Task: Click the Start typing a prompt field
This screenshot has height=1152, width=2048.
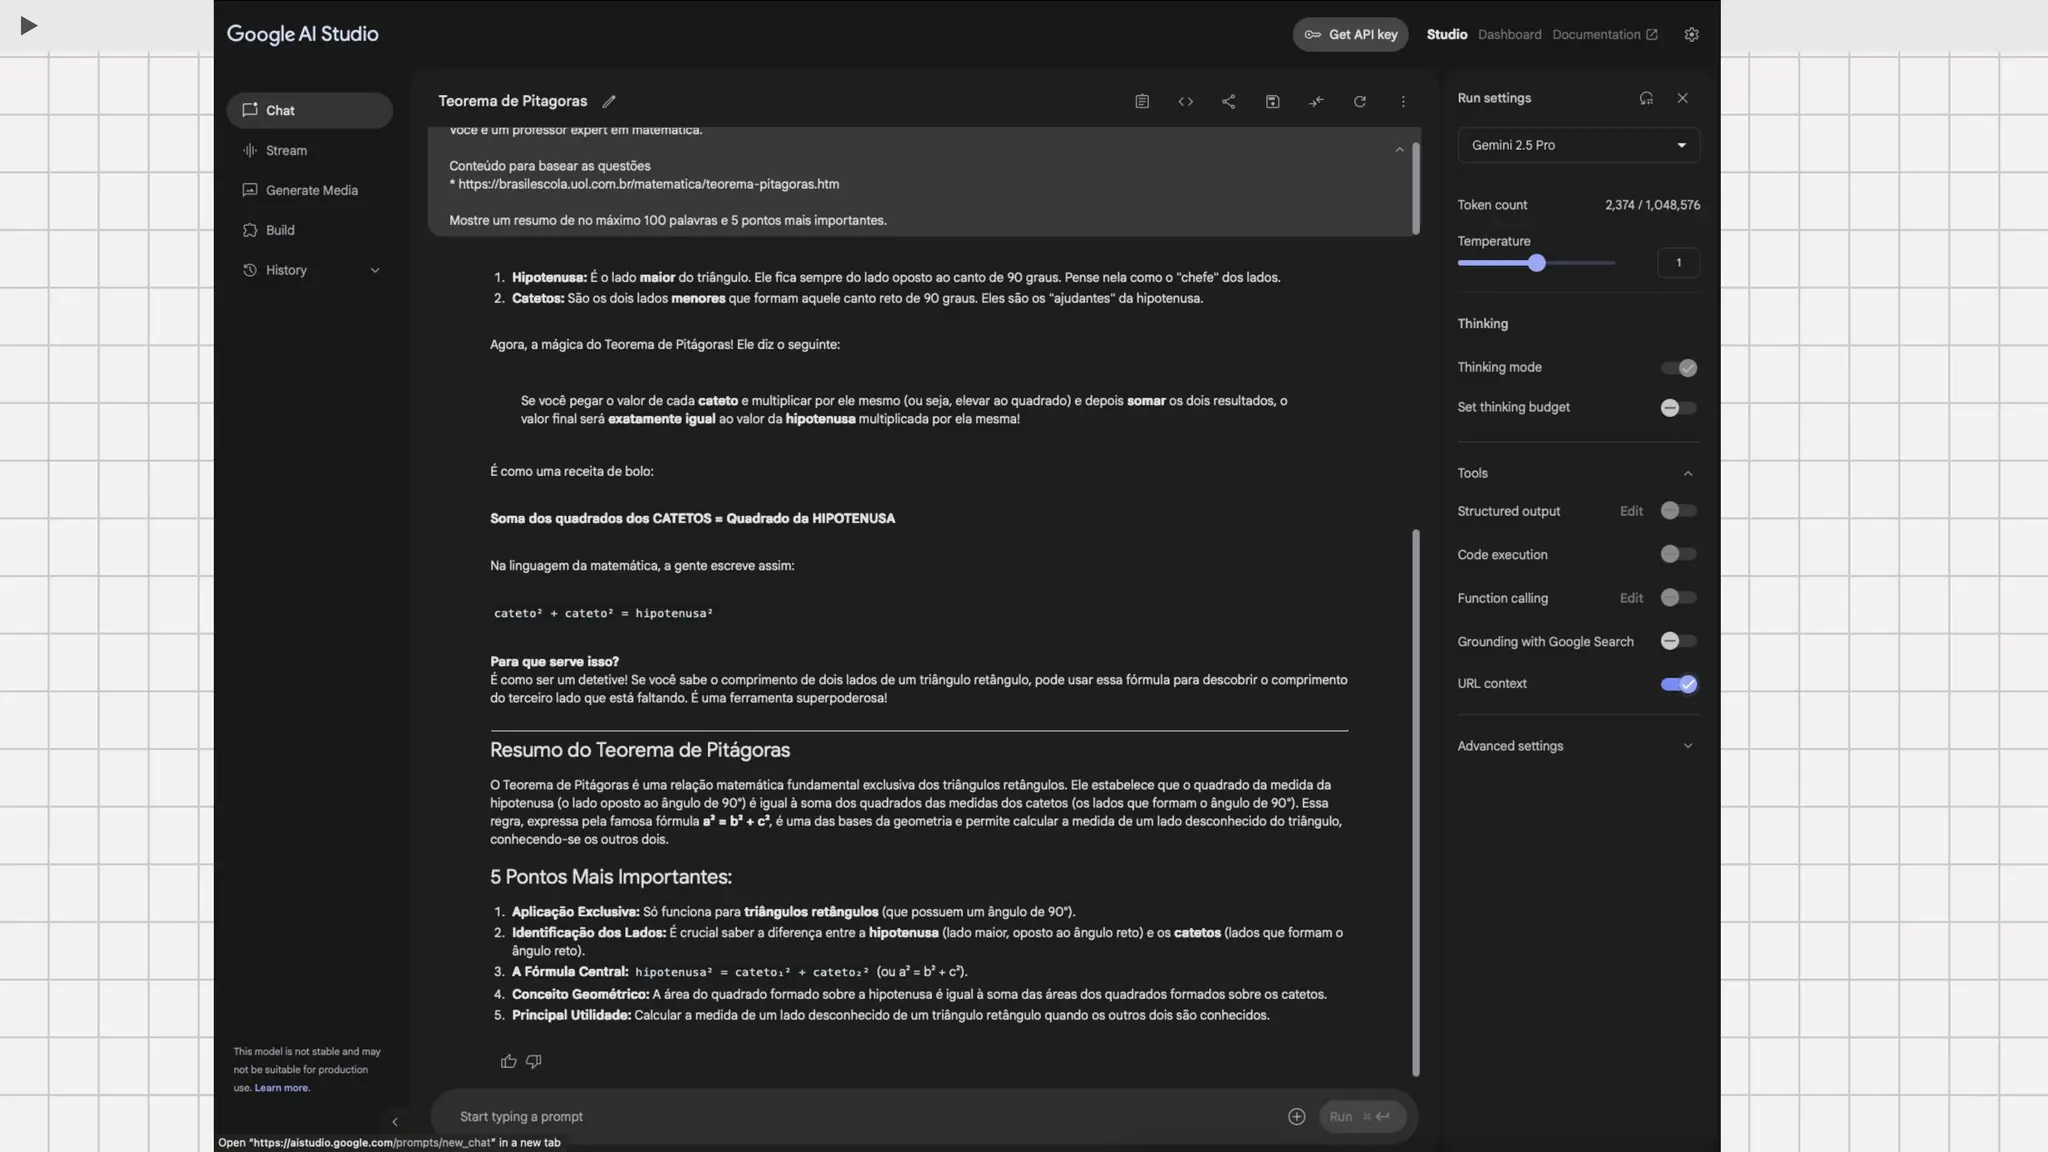Action: (860, 1116)
